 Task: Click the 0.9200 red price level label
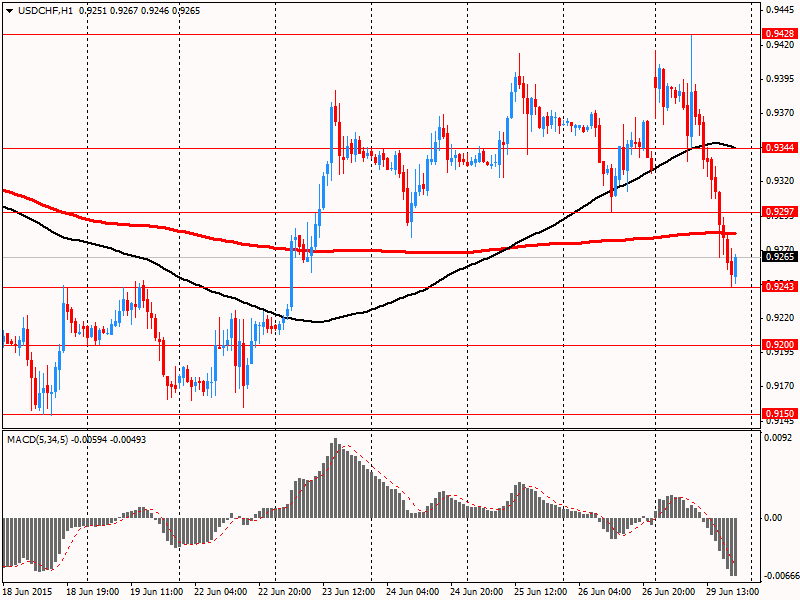click(781, 345)
